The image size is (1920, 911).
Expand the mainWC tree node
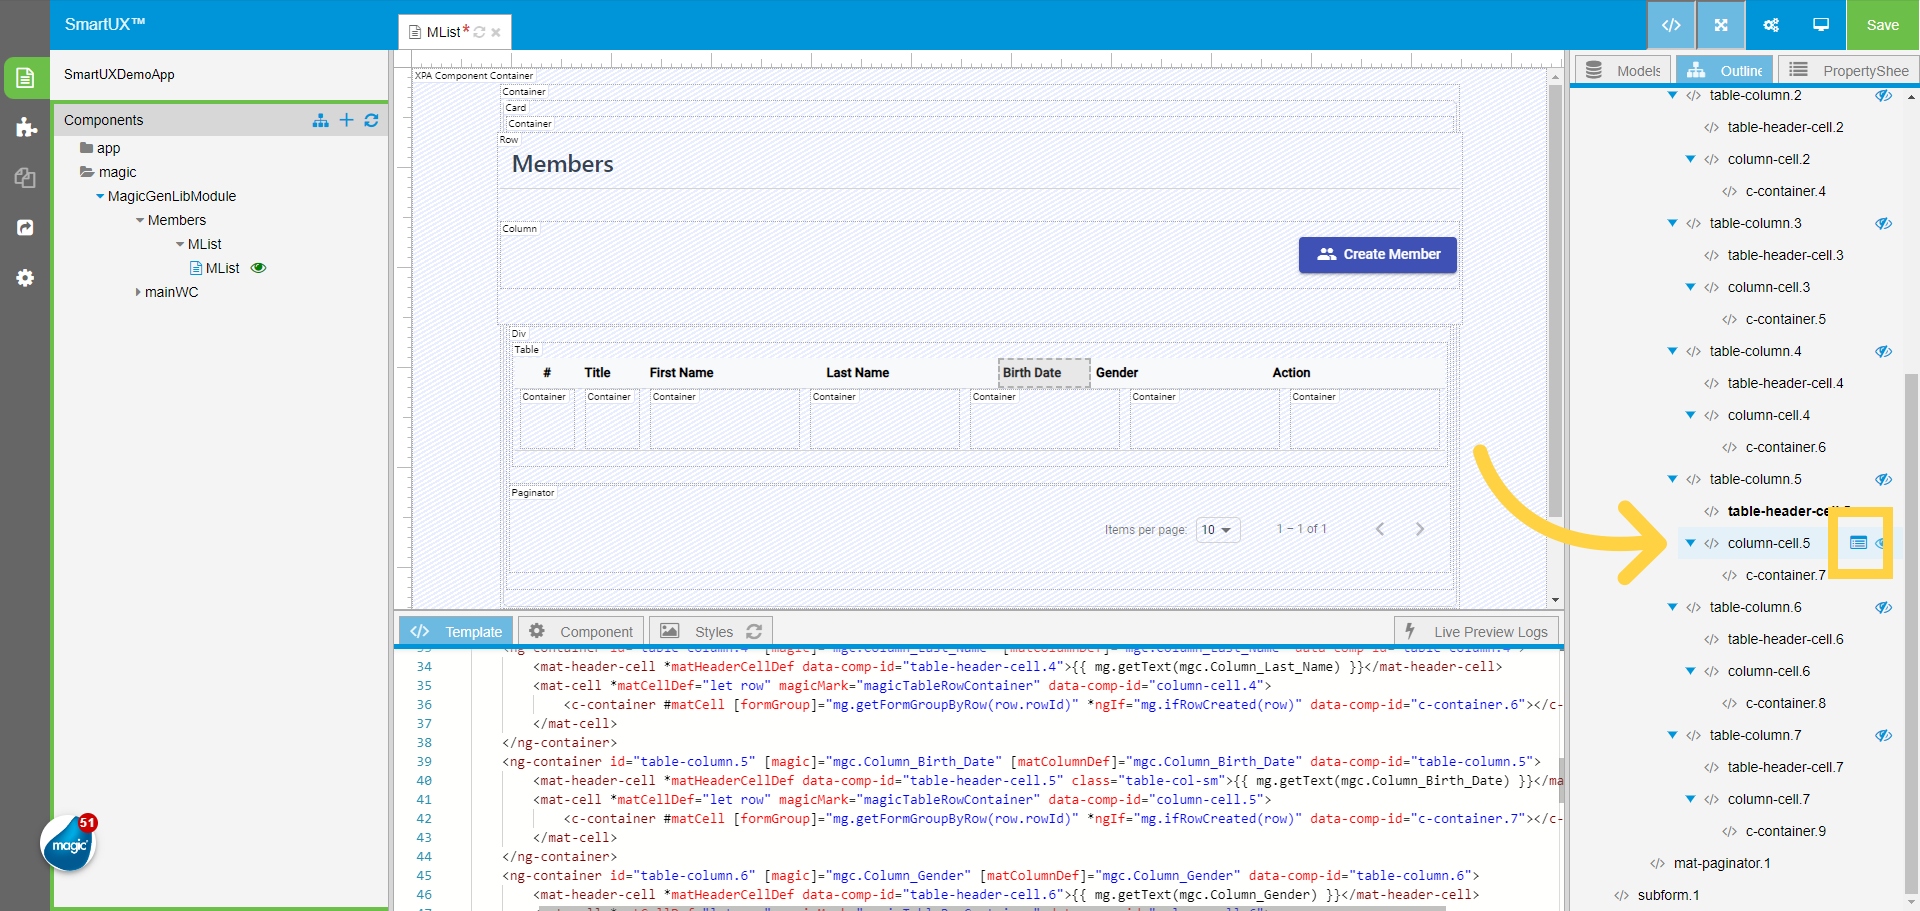click(x=138, y=292)
